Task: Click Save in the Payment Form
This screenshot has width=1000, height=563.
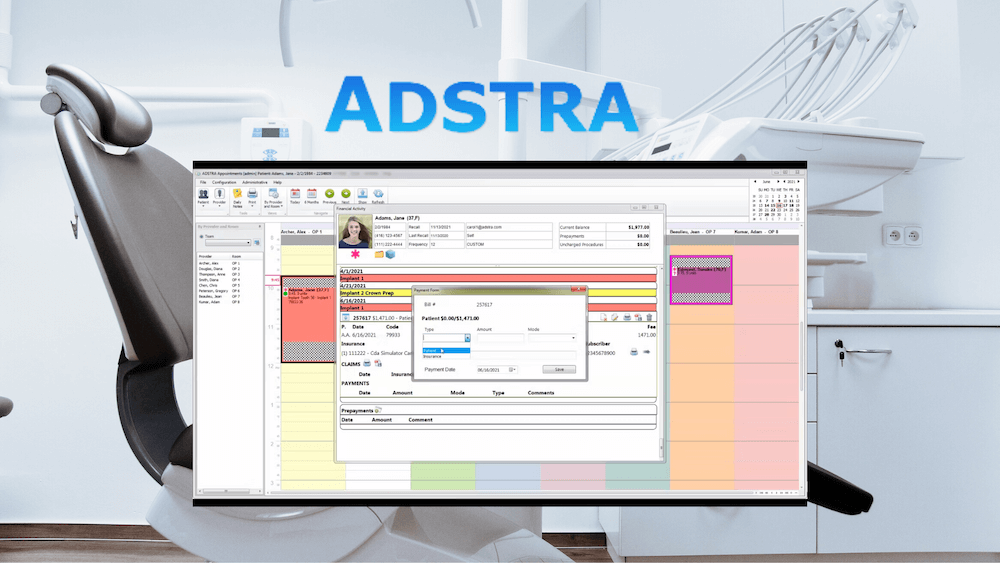Action: click(559, 369)
